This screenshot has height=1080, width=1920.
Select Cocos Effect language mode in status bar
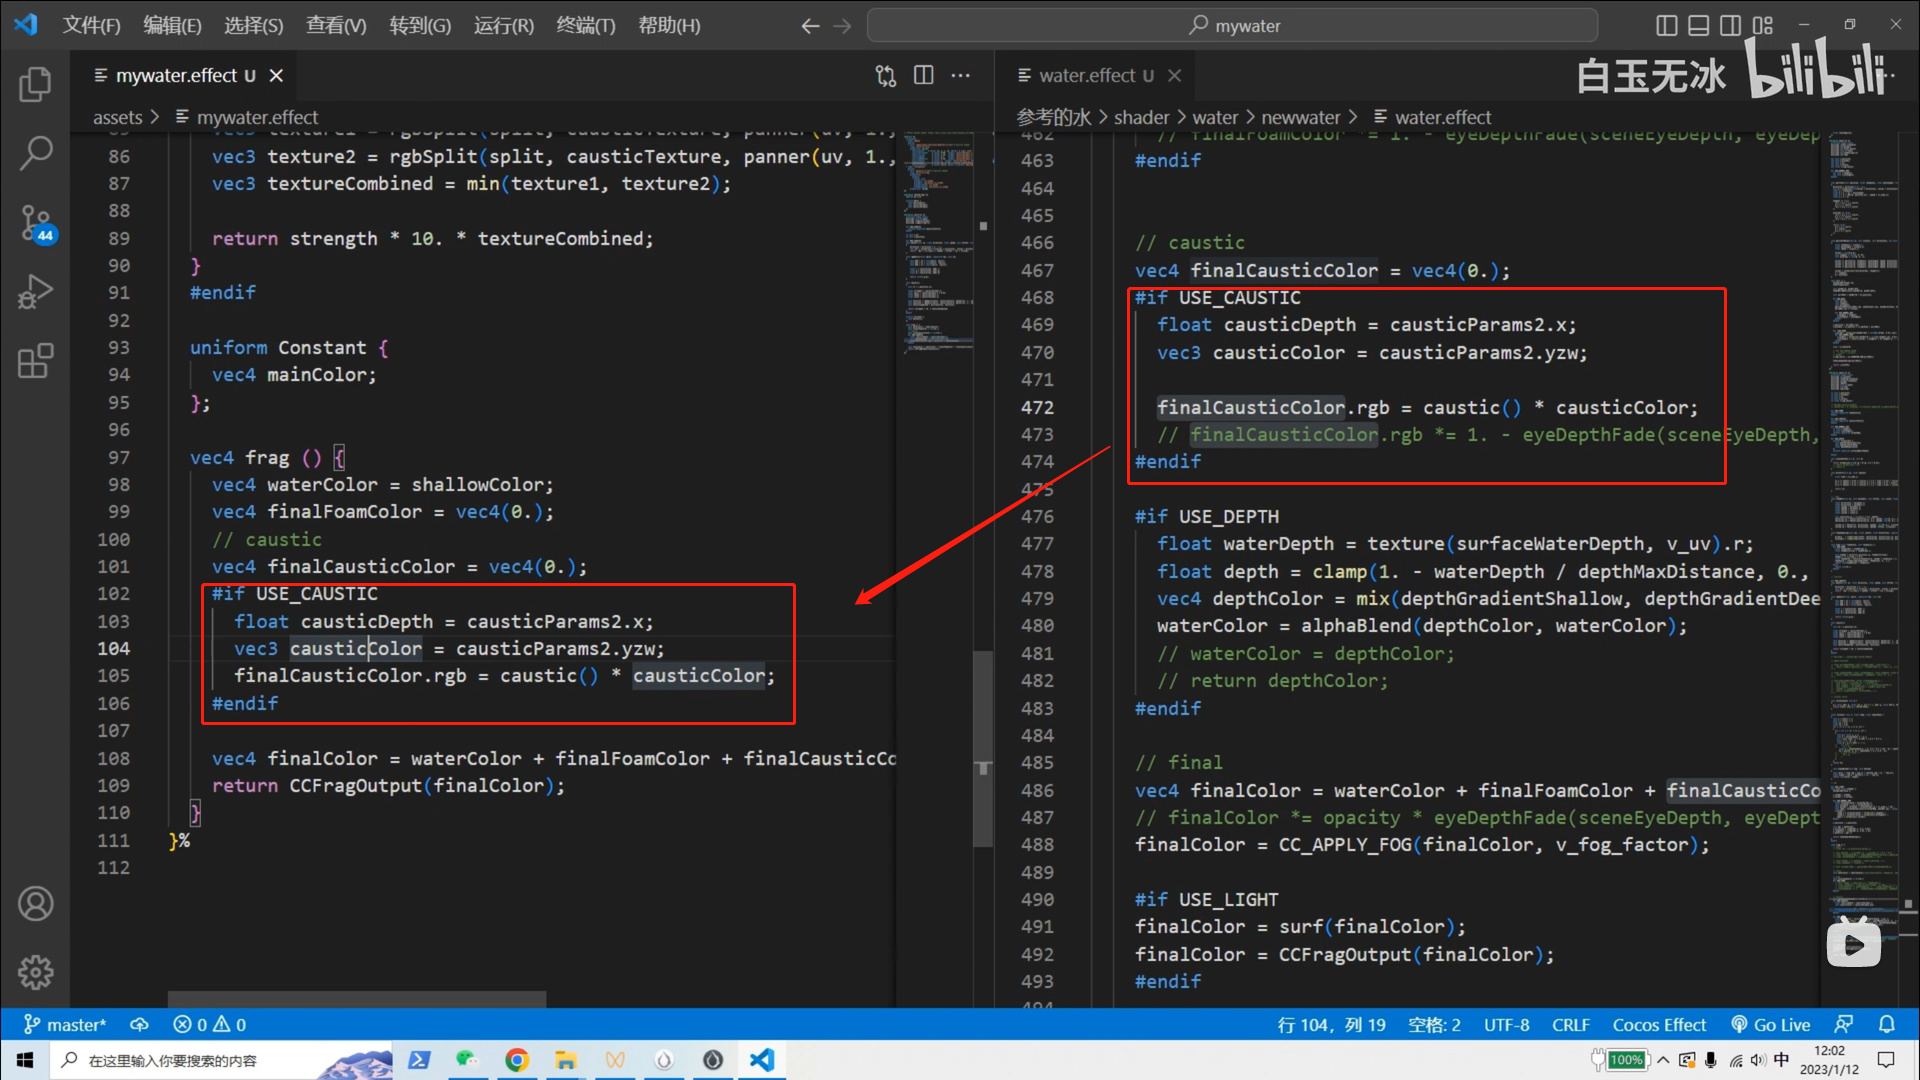pos(1658,1025)
